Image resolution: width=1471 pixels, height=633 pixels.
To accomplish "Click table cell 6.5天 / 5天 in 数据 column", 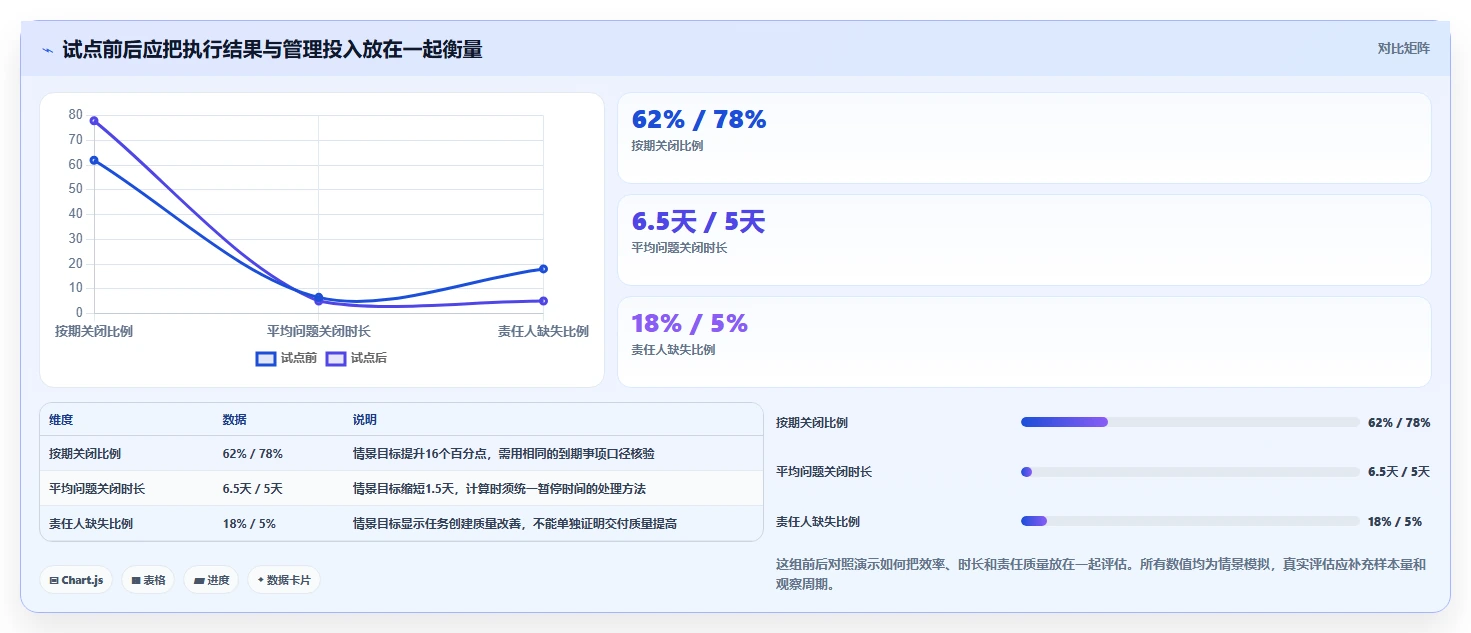I will 252,489.
